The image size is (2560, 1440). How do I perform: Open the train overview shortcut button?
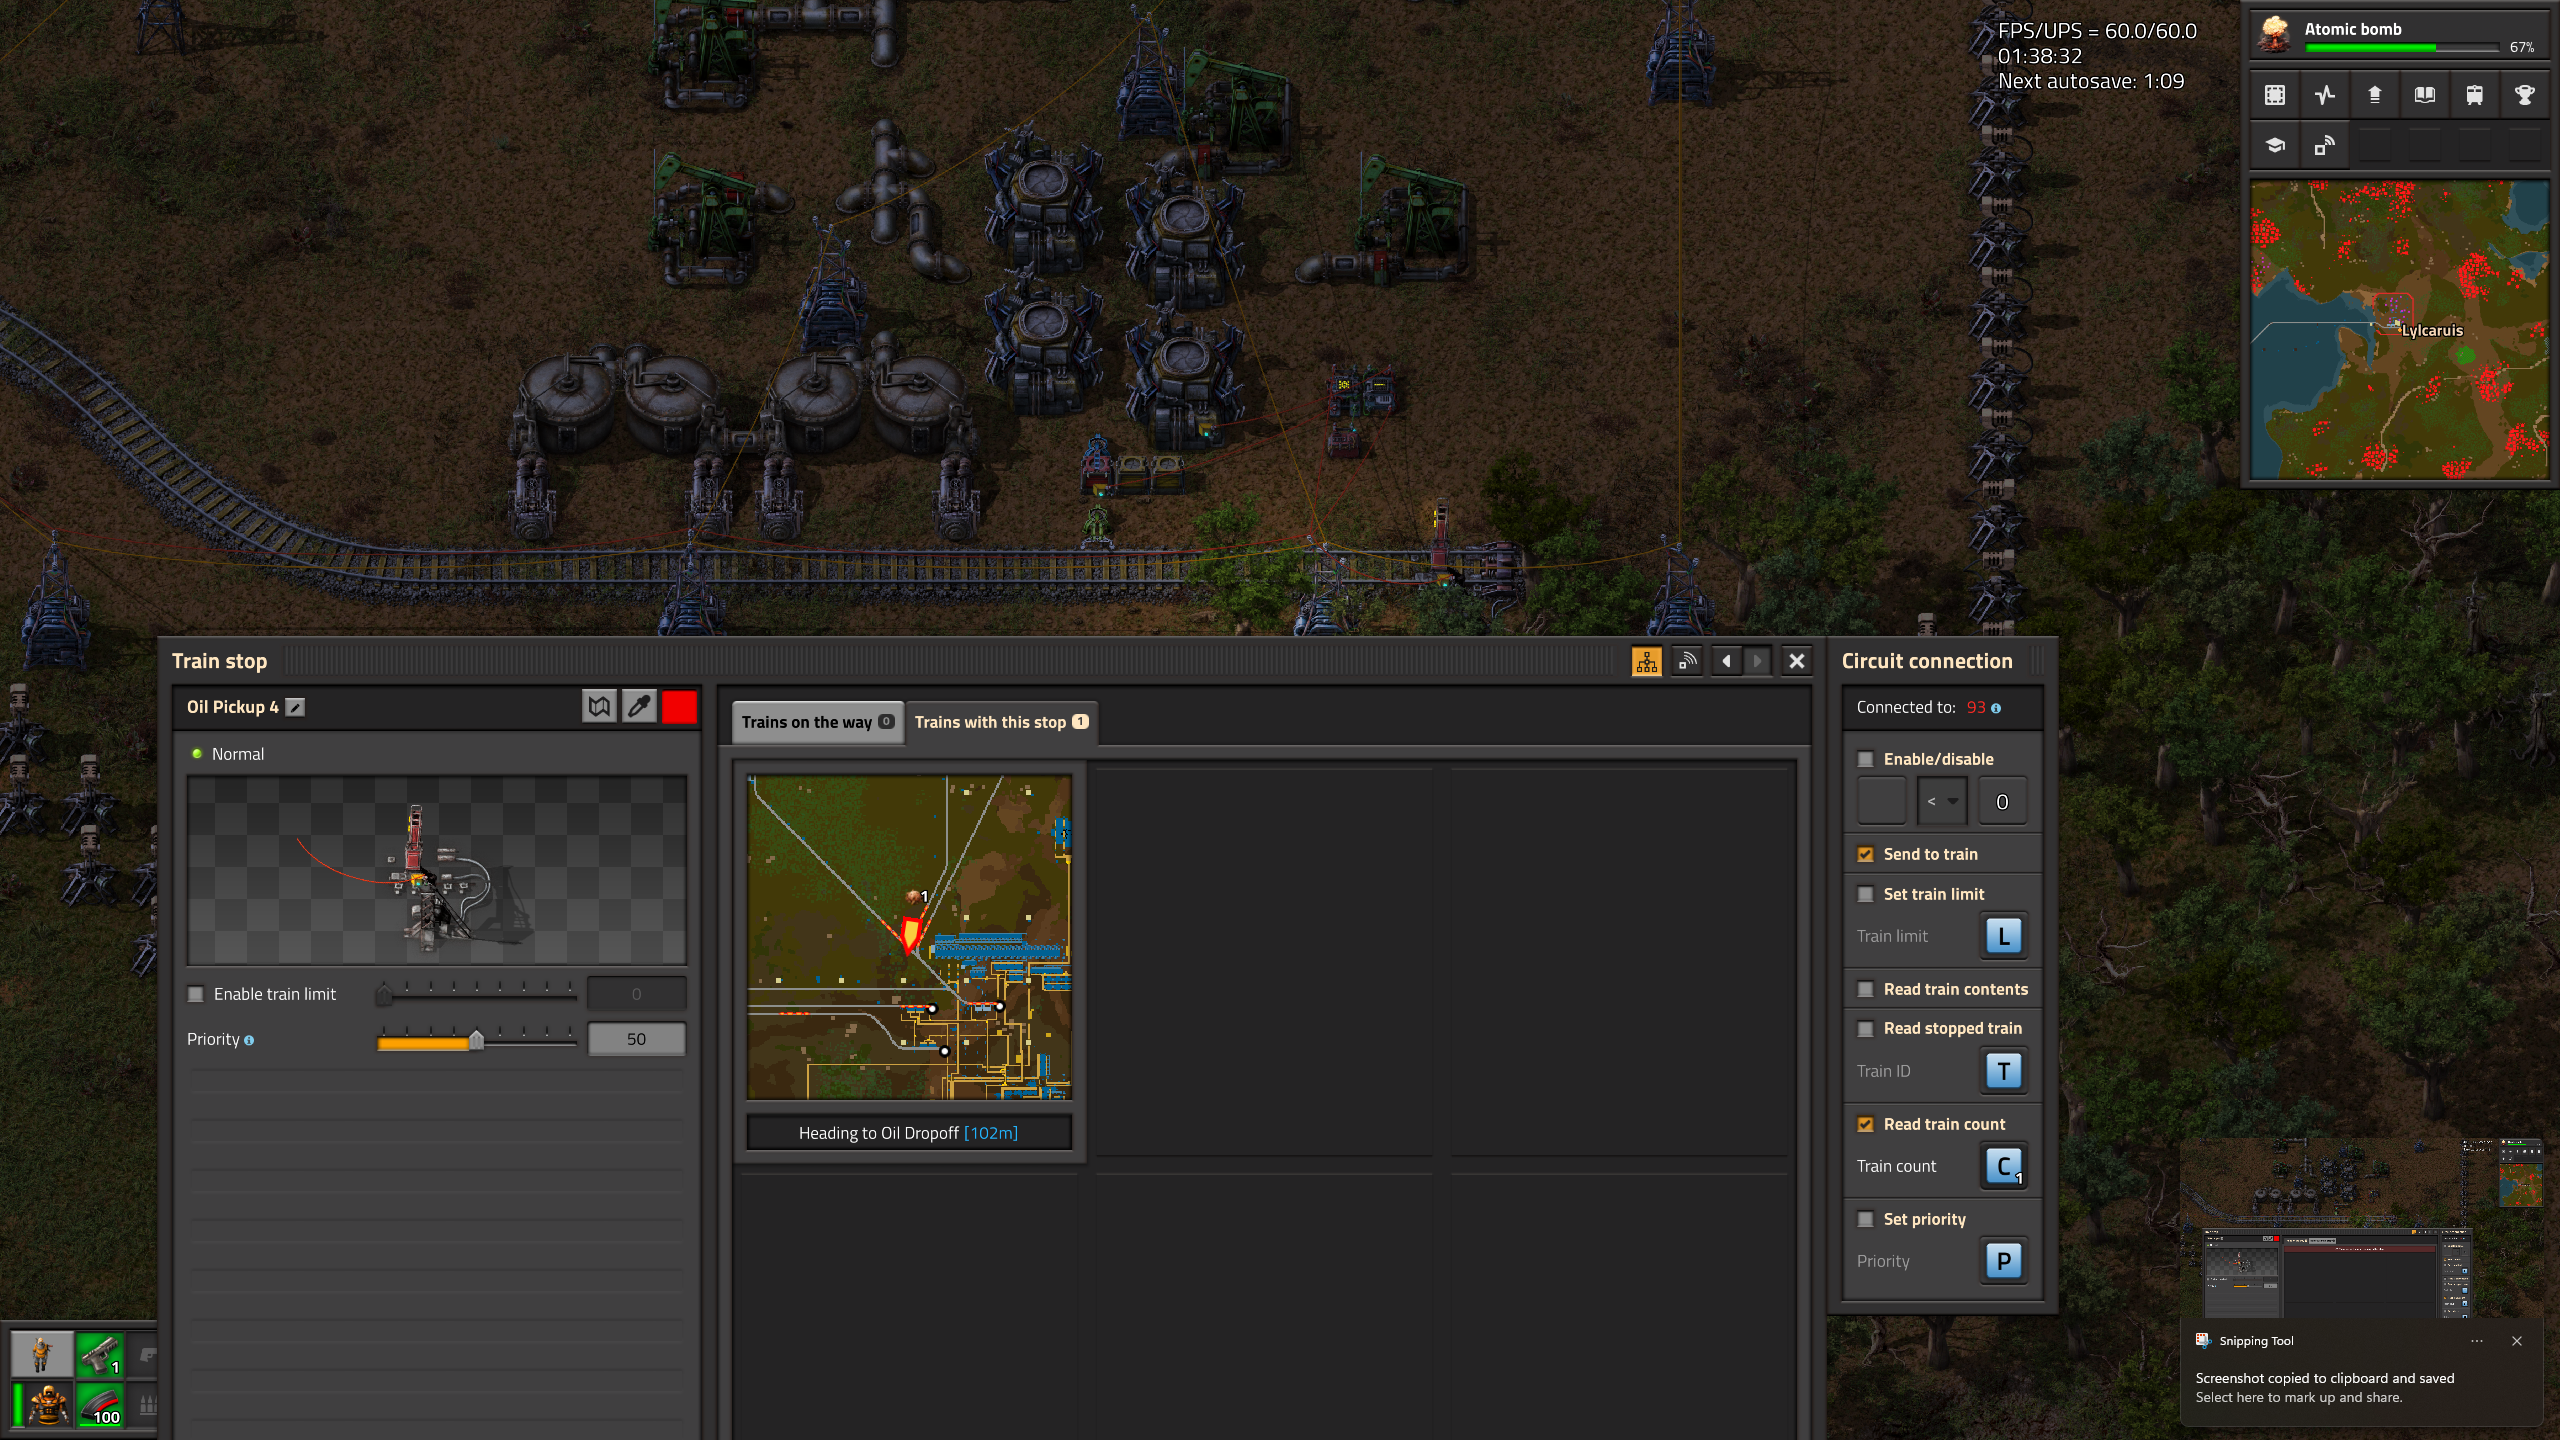(2474, 95)
